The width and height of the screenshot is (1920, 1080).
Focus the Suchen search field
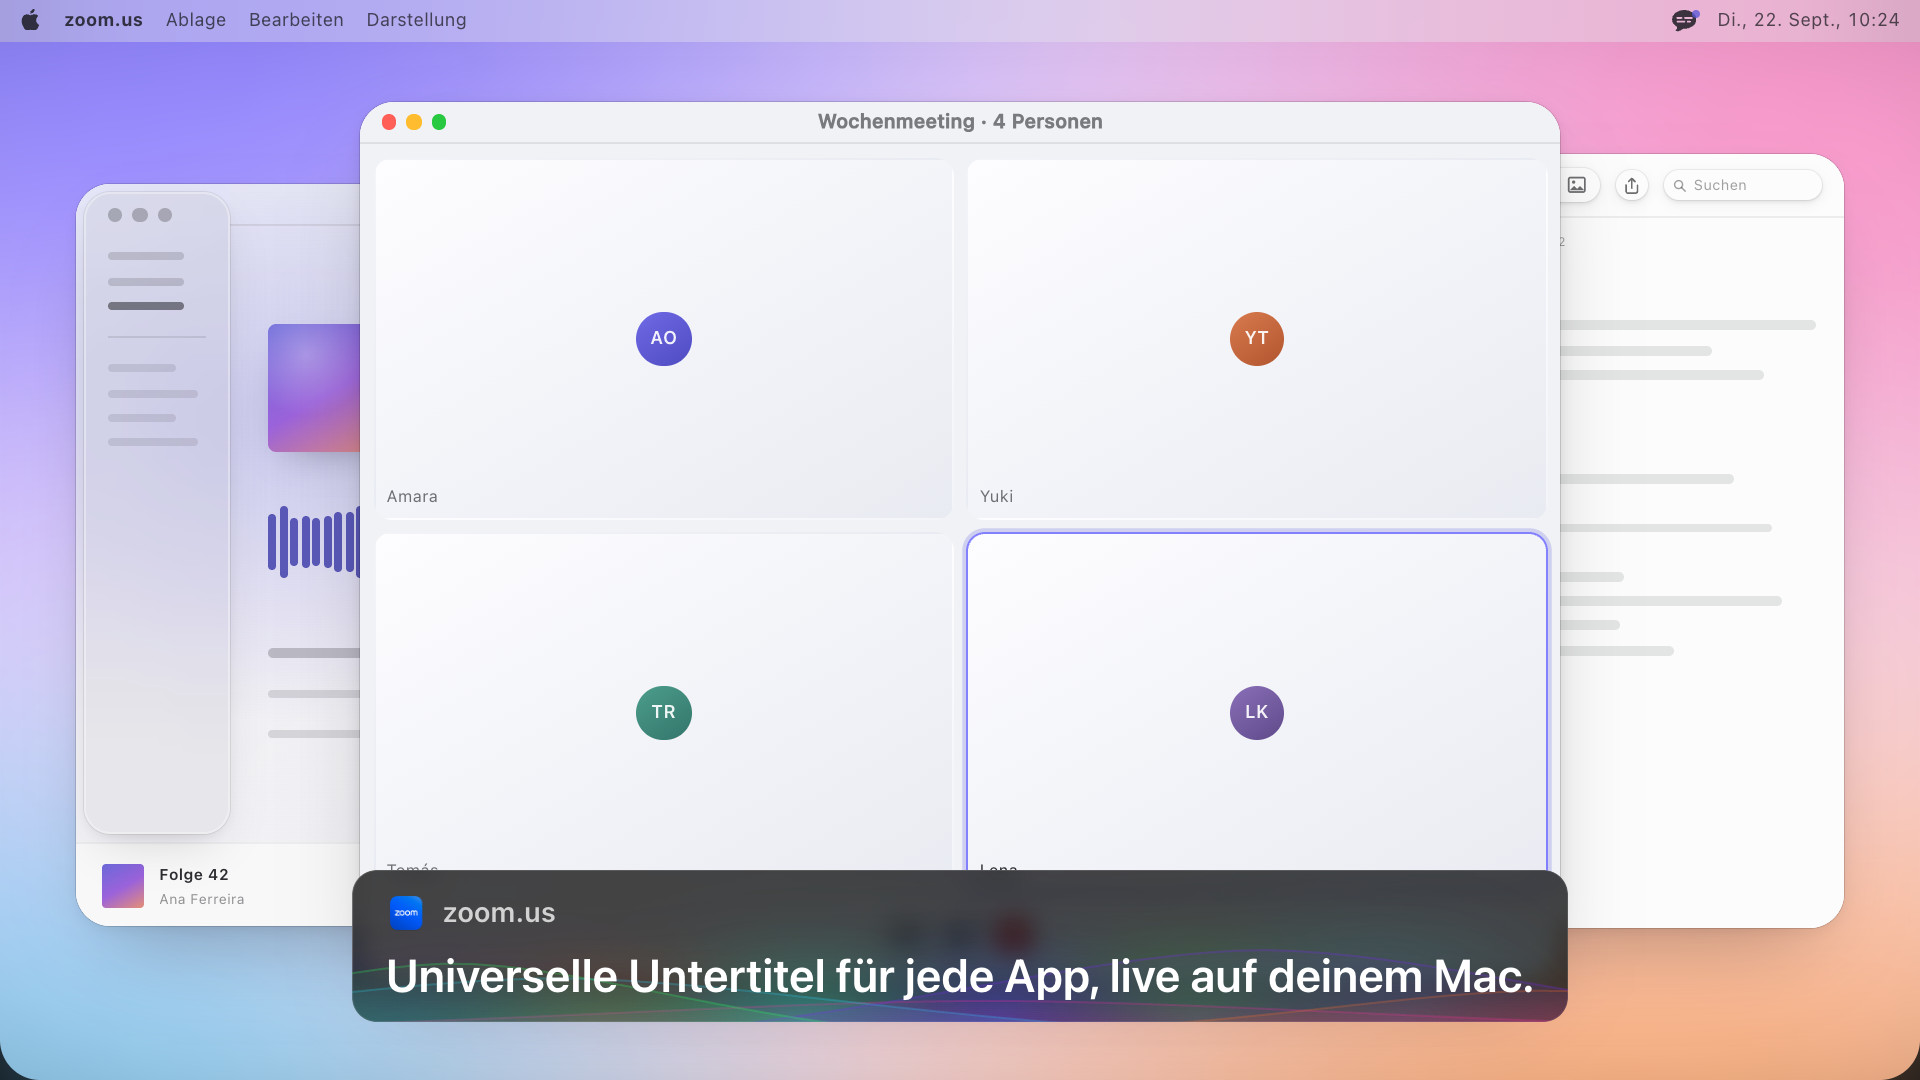pyautogui.click(x=1742, y=185)
